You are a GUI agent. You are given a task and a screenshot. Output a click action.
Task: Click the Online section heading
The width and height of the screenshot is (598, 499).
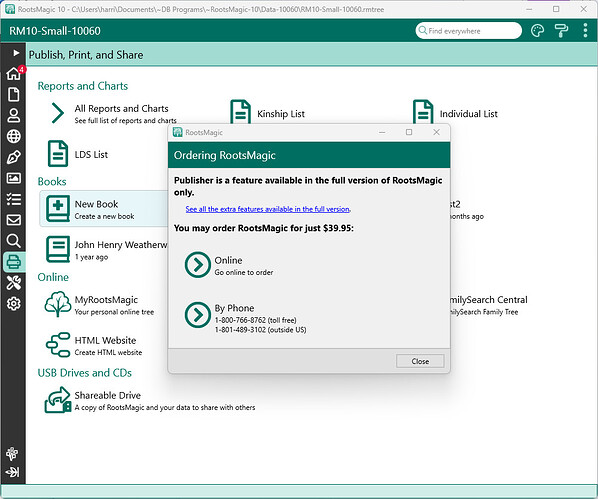tap(53, 277)
